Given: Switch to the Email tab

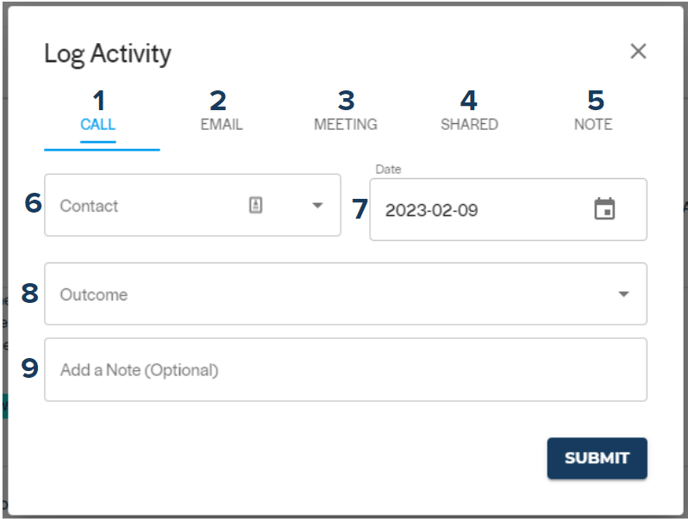Looking at the screenshot, I should pyautogui.click(x=221, y=125).
